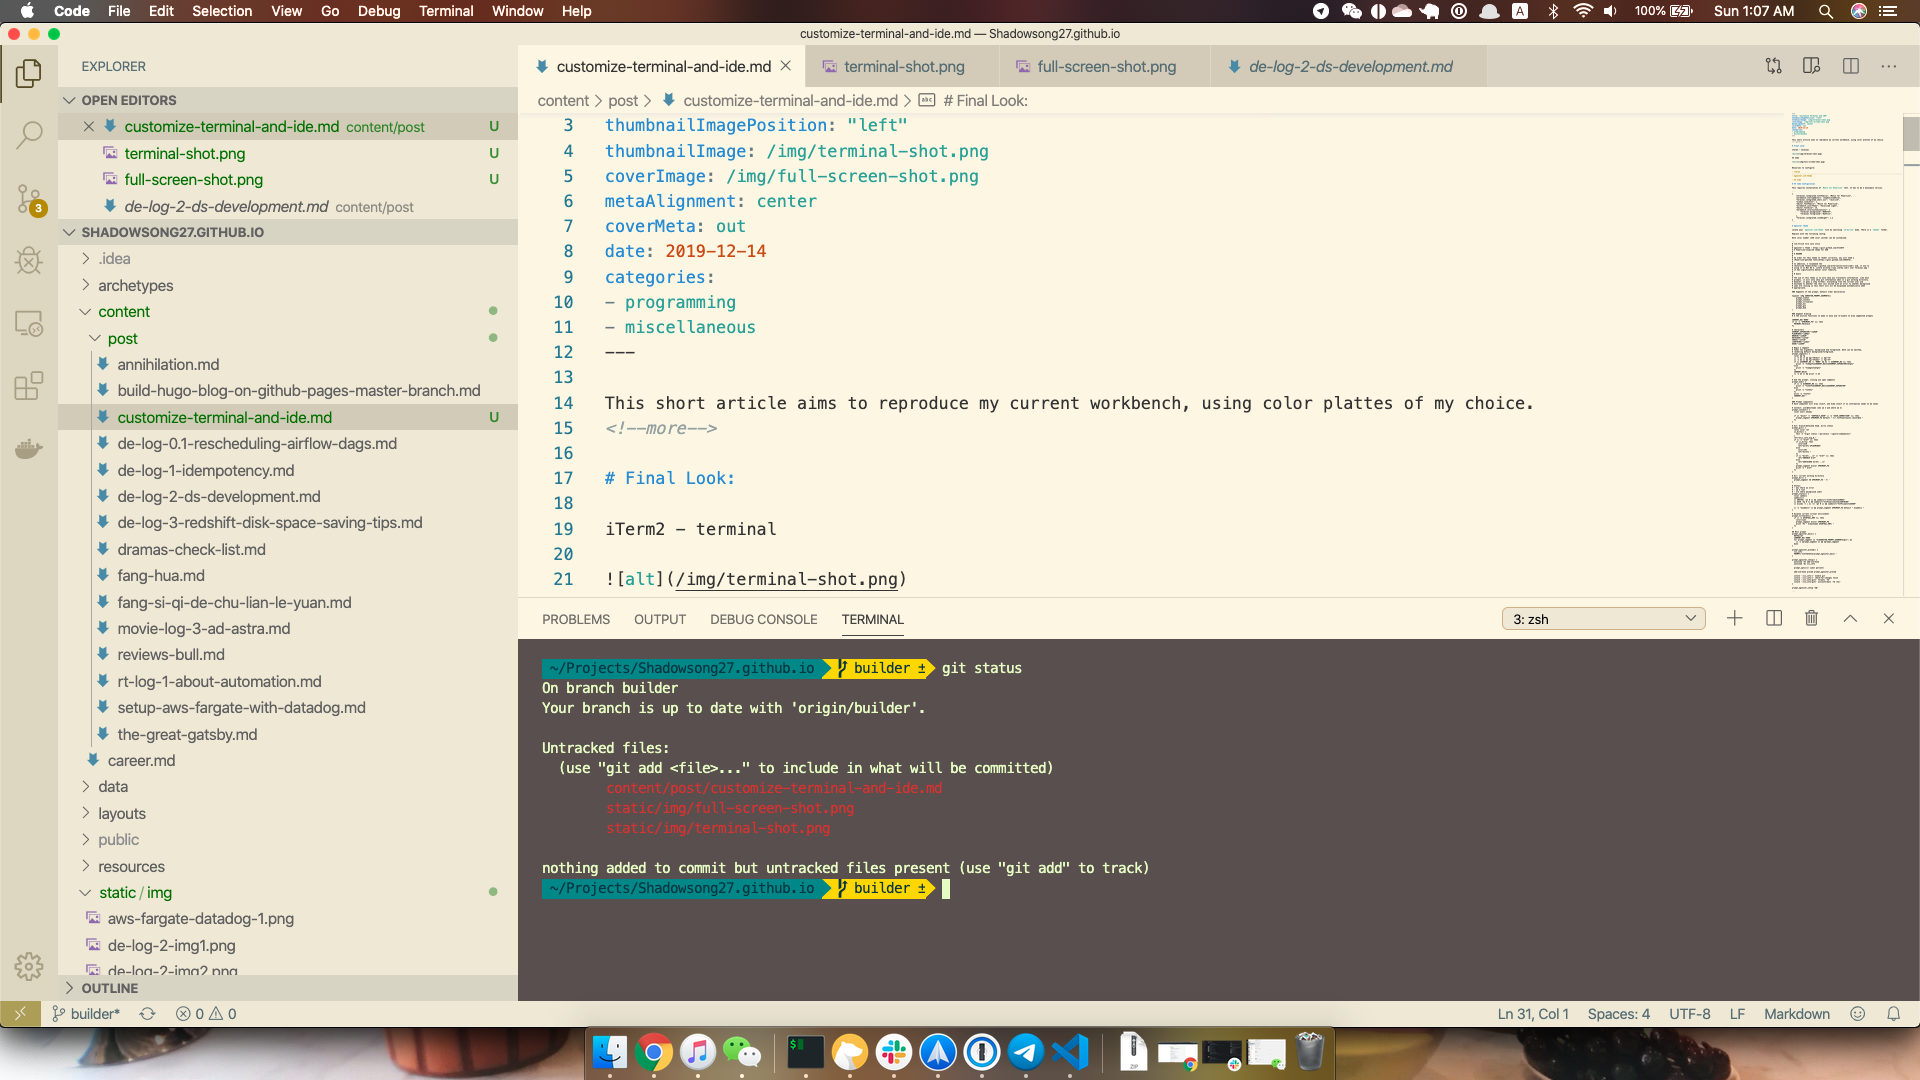This screenshot has width=1920, height=1080.
Task: Collapse the static / img folder
Action: 135,893
